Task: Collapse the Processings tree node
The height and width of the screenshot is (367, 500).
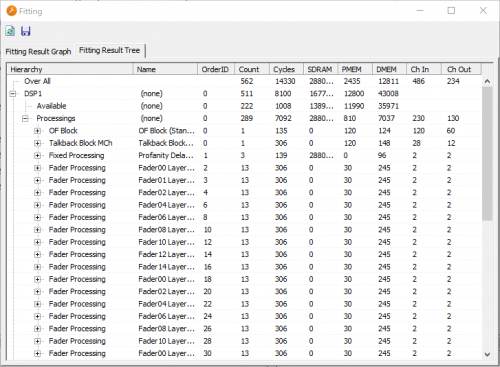Action: (x=25, y=118)
